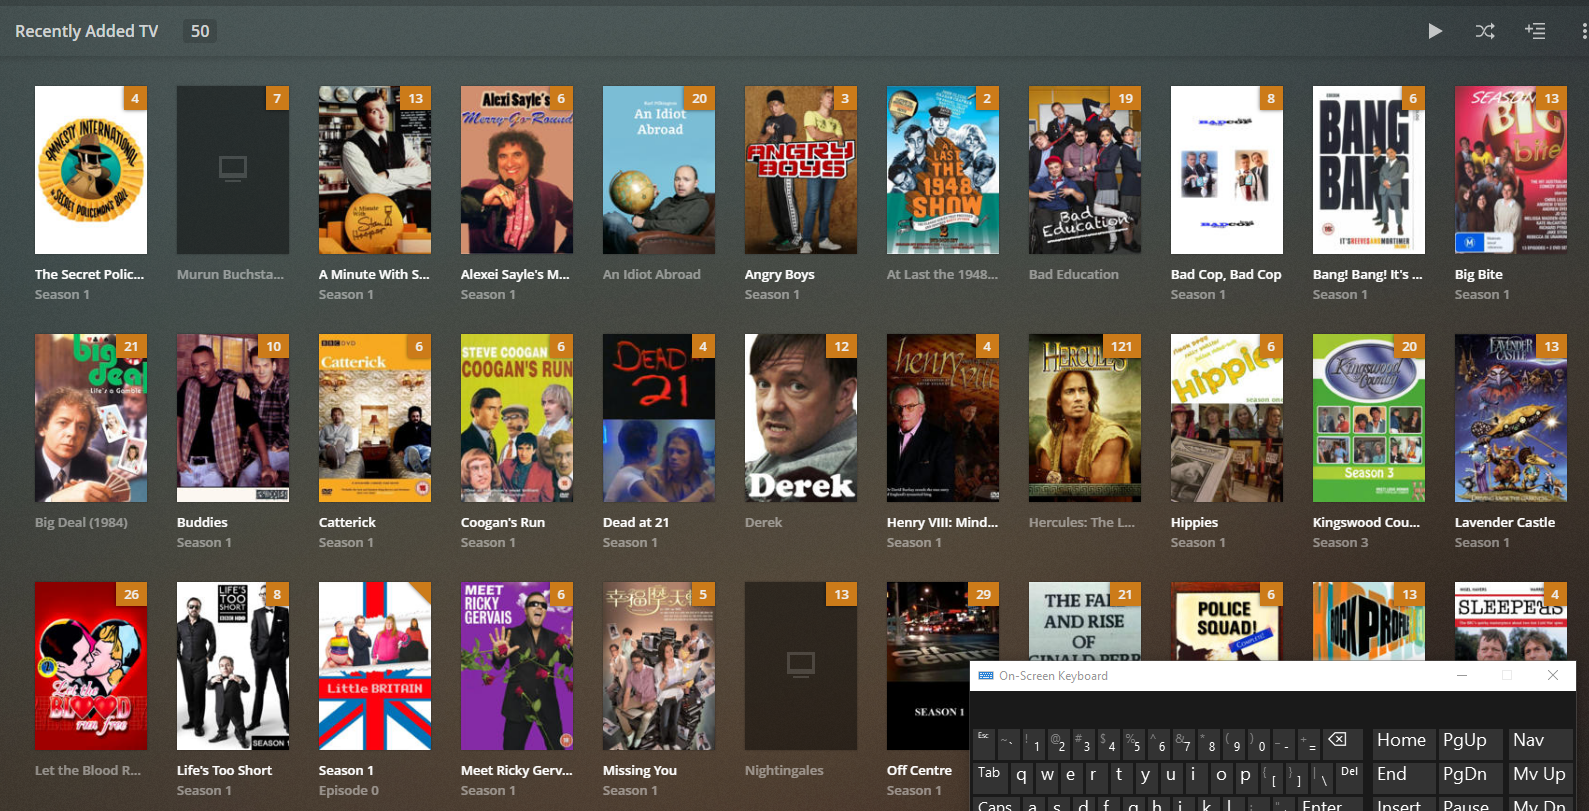Open The Secret Policeman's Ball poster
1589x811 pixels.
coord(91,170)
